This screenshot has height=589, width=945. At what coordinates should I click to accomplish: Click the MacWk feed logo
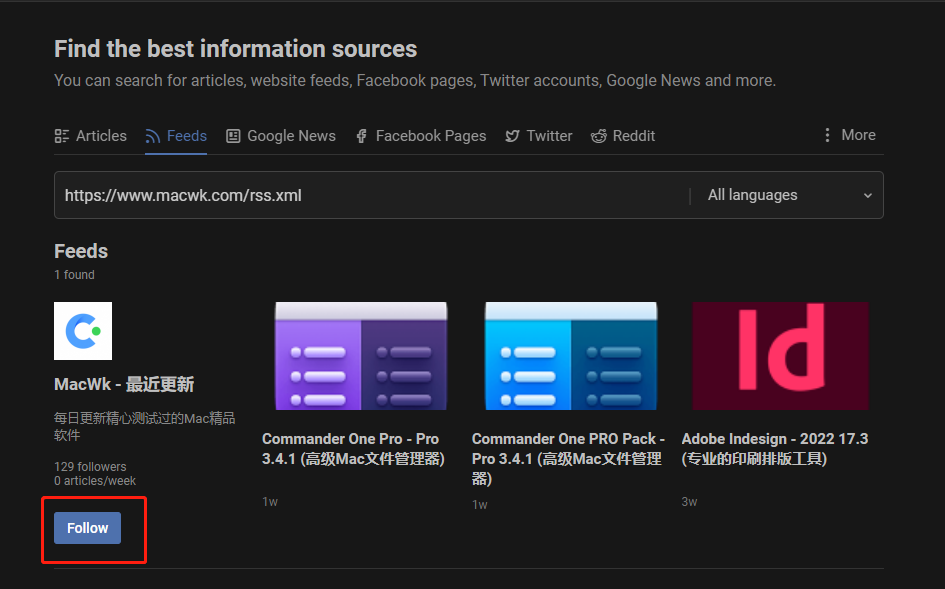tap(83, 331)
